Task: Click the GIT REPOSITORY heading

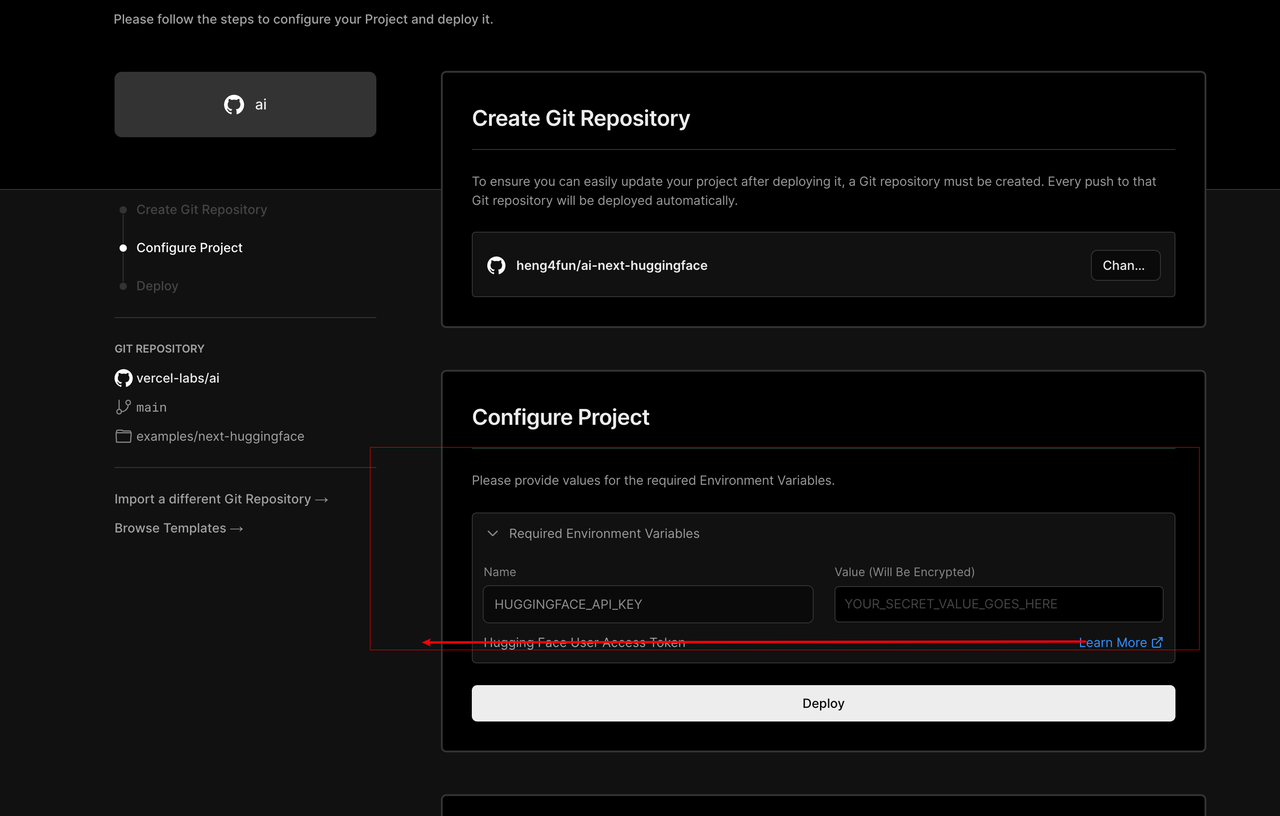Action: 159,349
